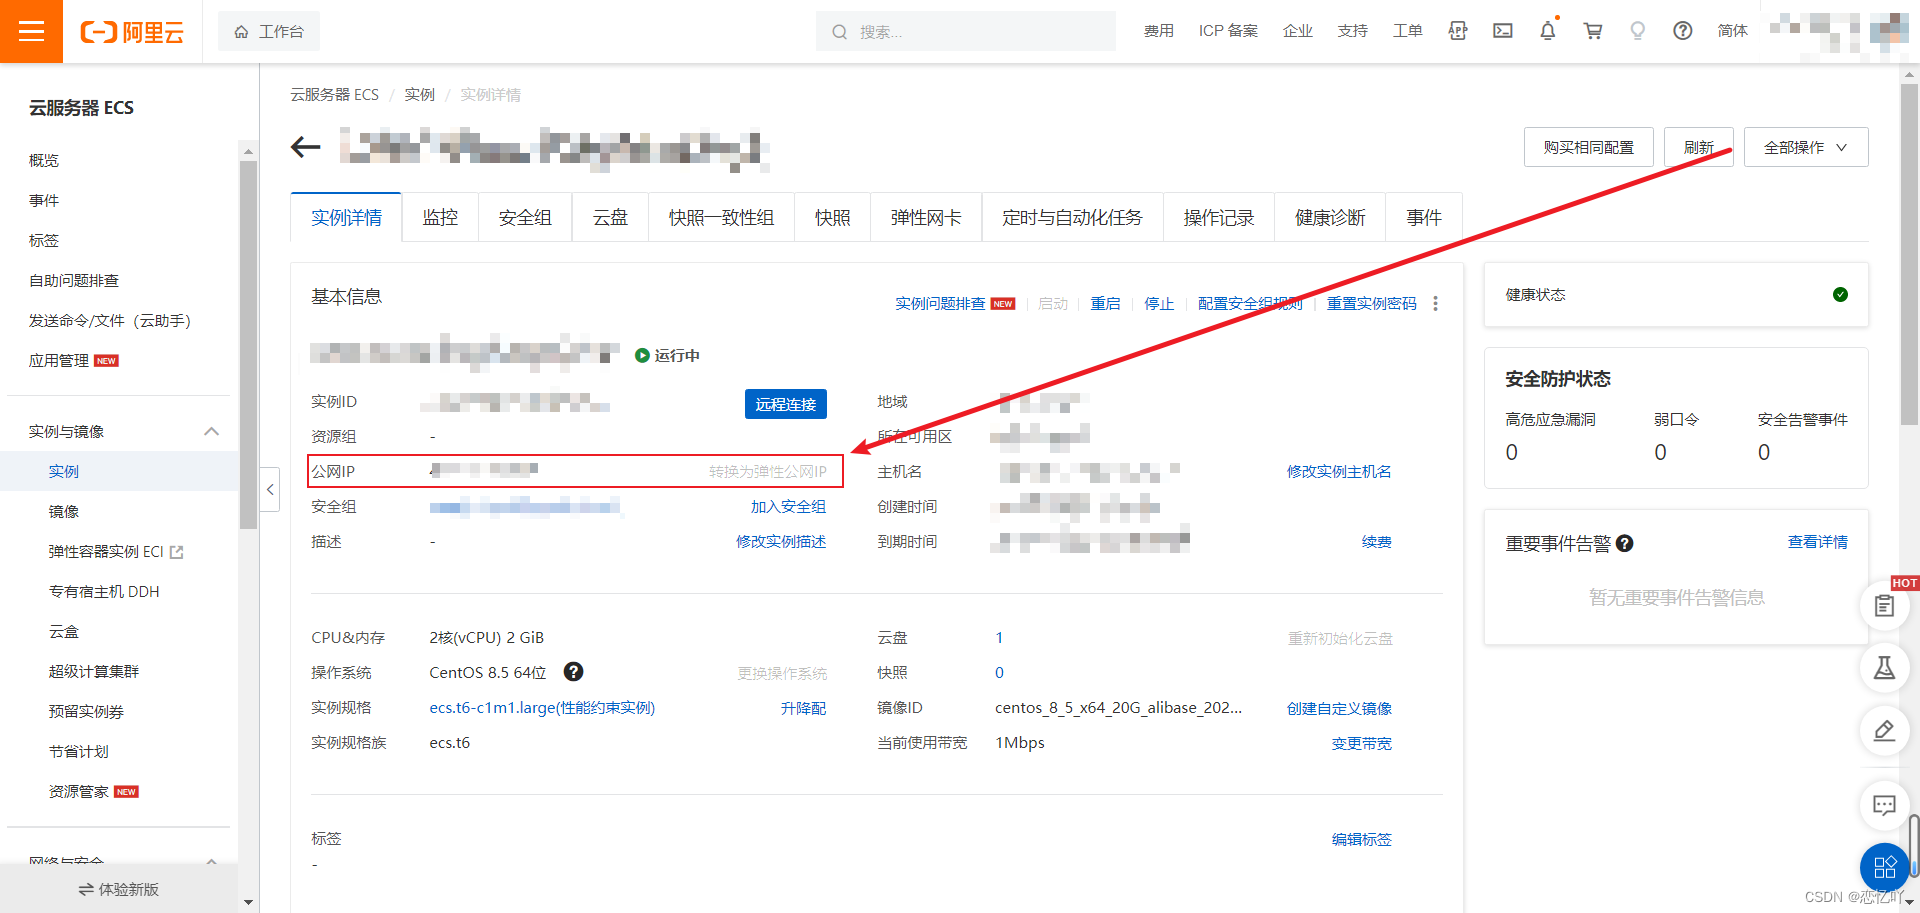This screenshot has height=913, width=1920.
Task: Open the shopping cart icon
Action: click(1593, 31)
